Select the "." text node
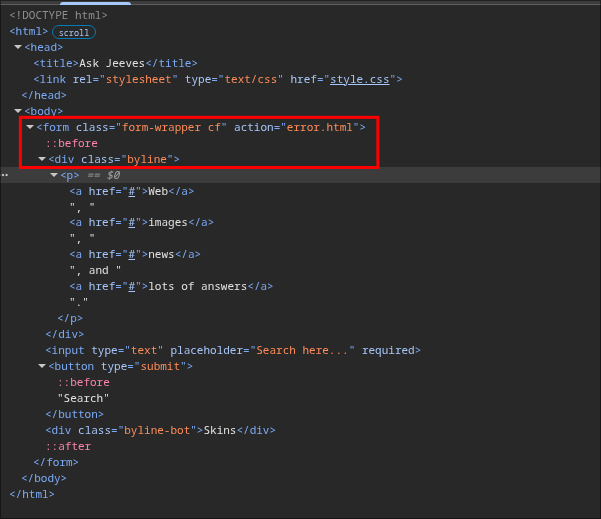The height and width of the screenshot is (519, 601). pyautogui.click(x=79, y=302)
